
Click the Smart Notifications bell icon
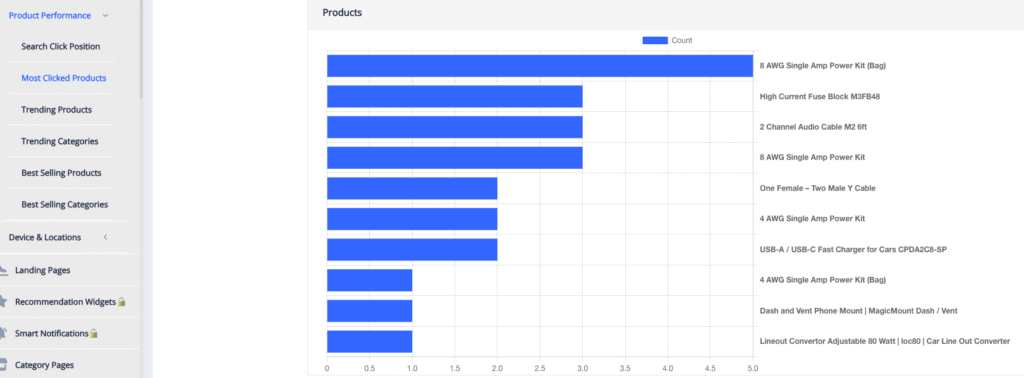tap(3, 333)
